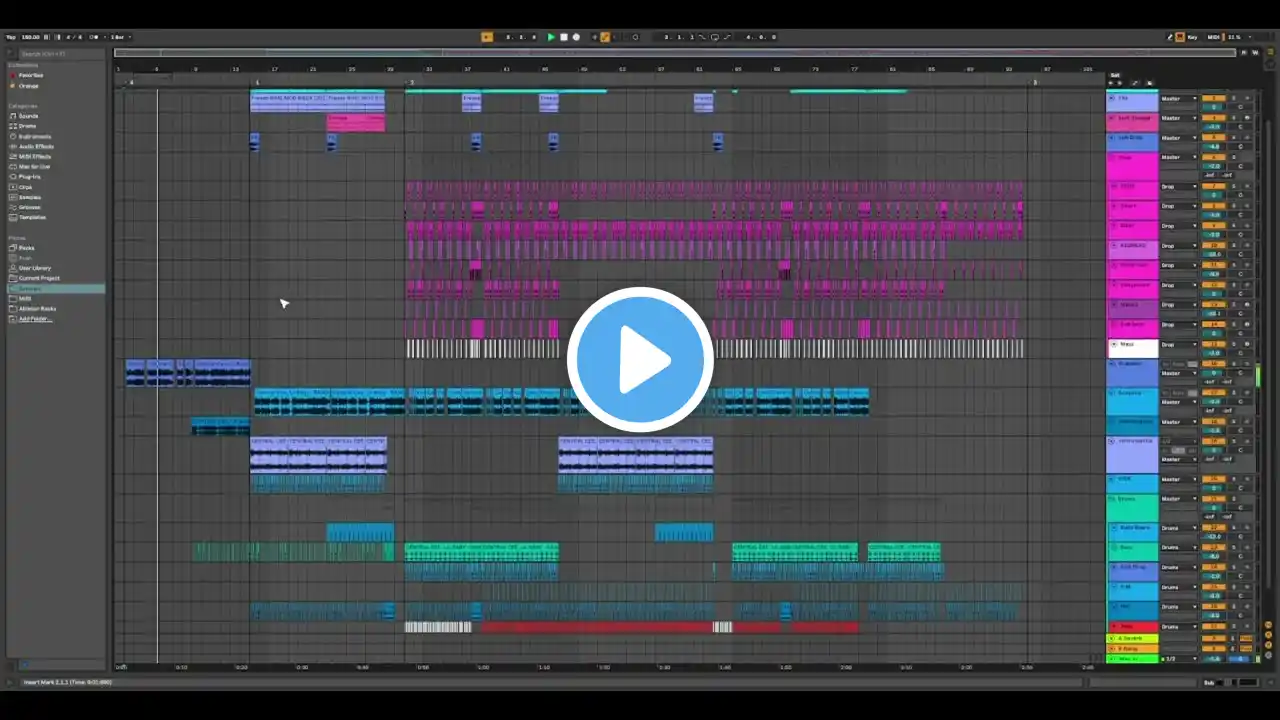Toggle the MIDI map mode switch

(x=1213, y=37)
